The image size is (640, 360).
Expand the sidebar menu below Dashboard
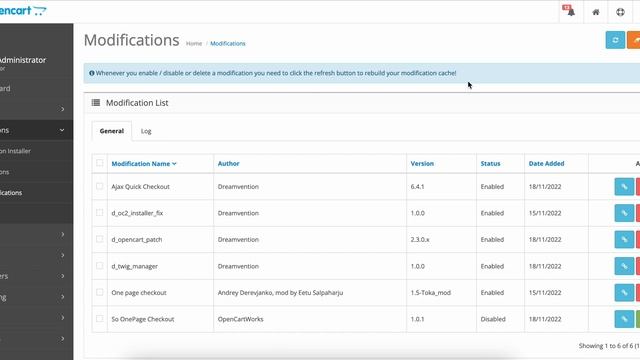tap(36, 109)
